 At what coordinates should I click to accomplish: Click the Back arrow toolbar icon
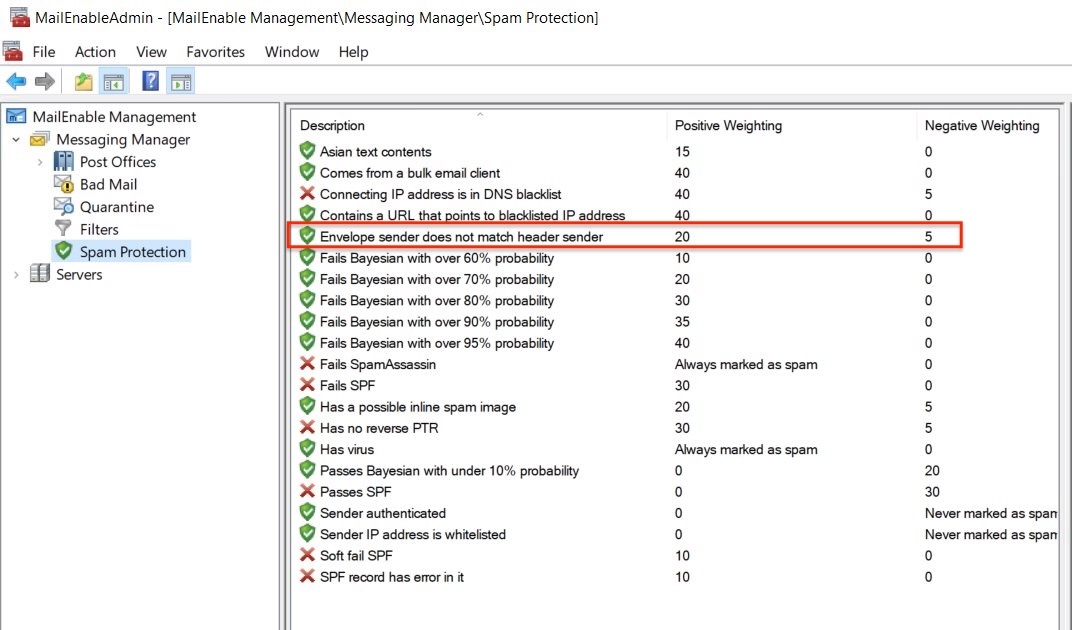[16, 82]
